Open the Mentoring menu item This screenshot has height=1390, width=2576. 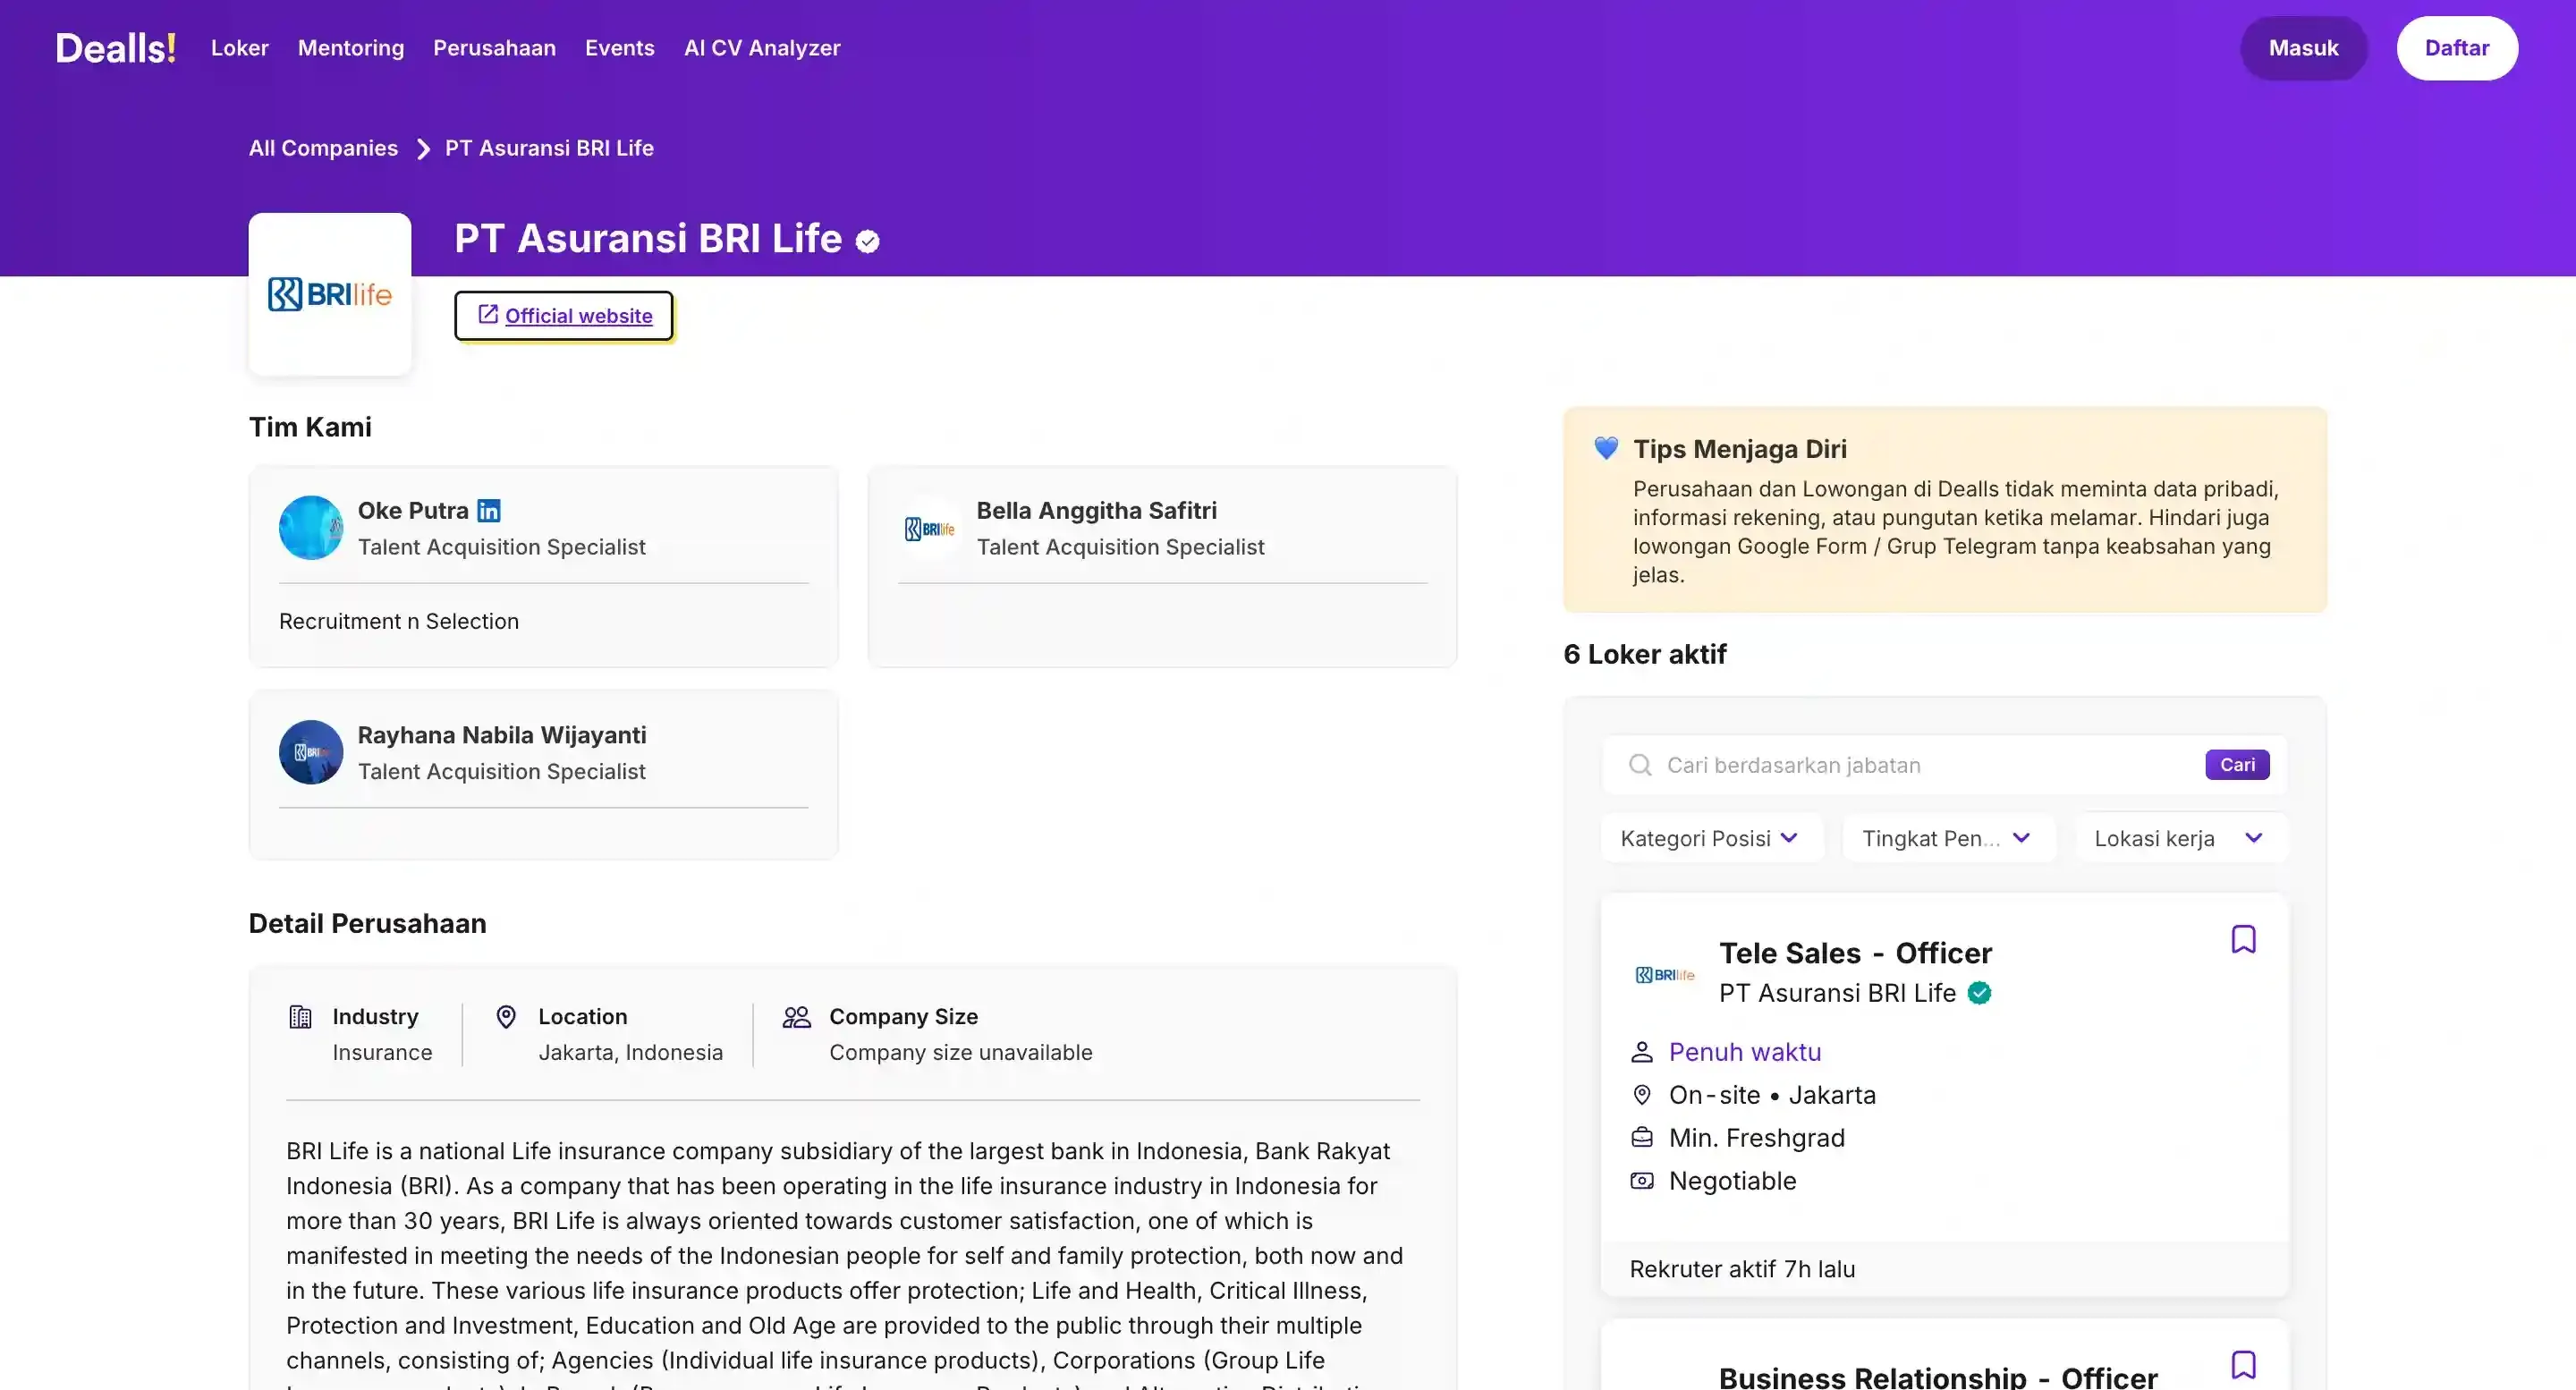(x=351, y=48)
